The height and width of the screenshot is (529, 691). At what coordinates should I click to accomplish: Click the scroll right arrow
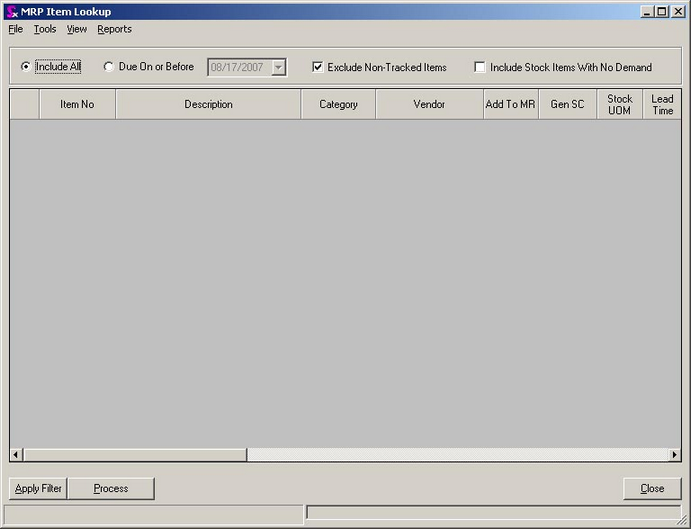pyautogui.click(x=675, y=455)
